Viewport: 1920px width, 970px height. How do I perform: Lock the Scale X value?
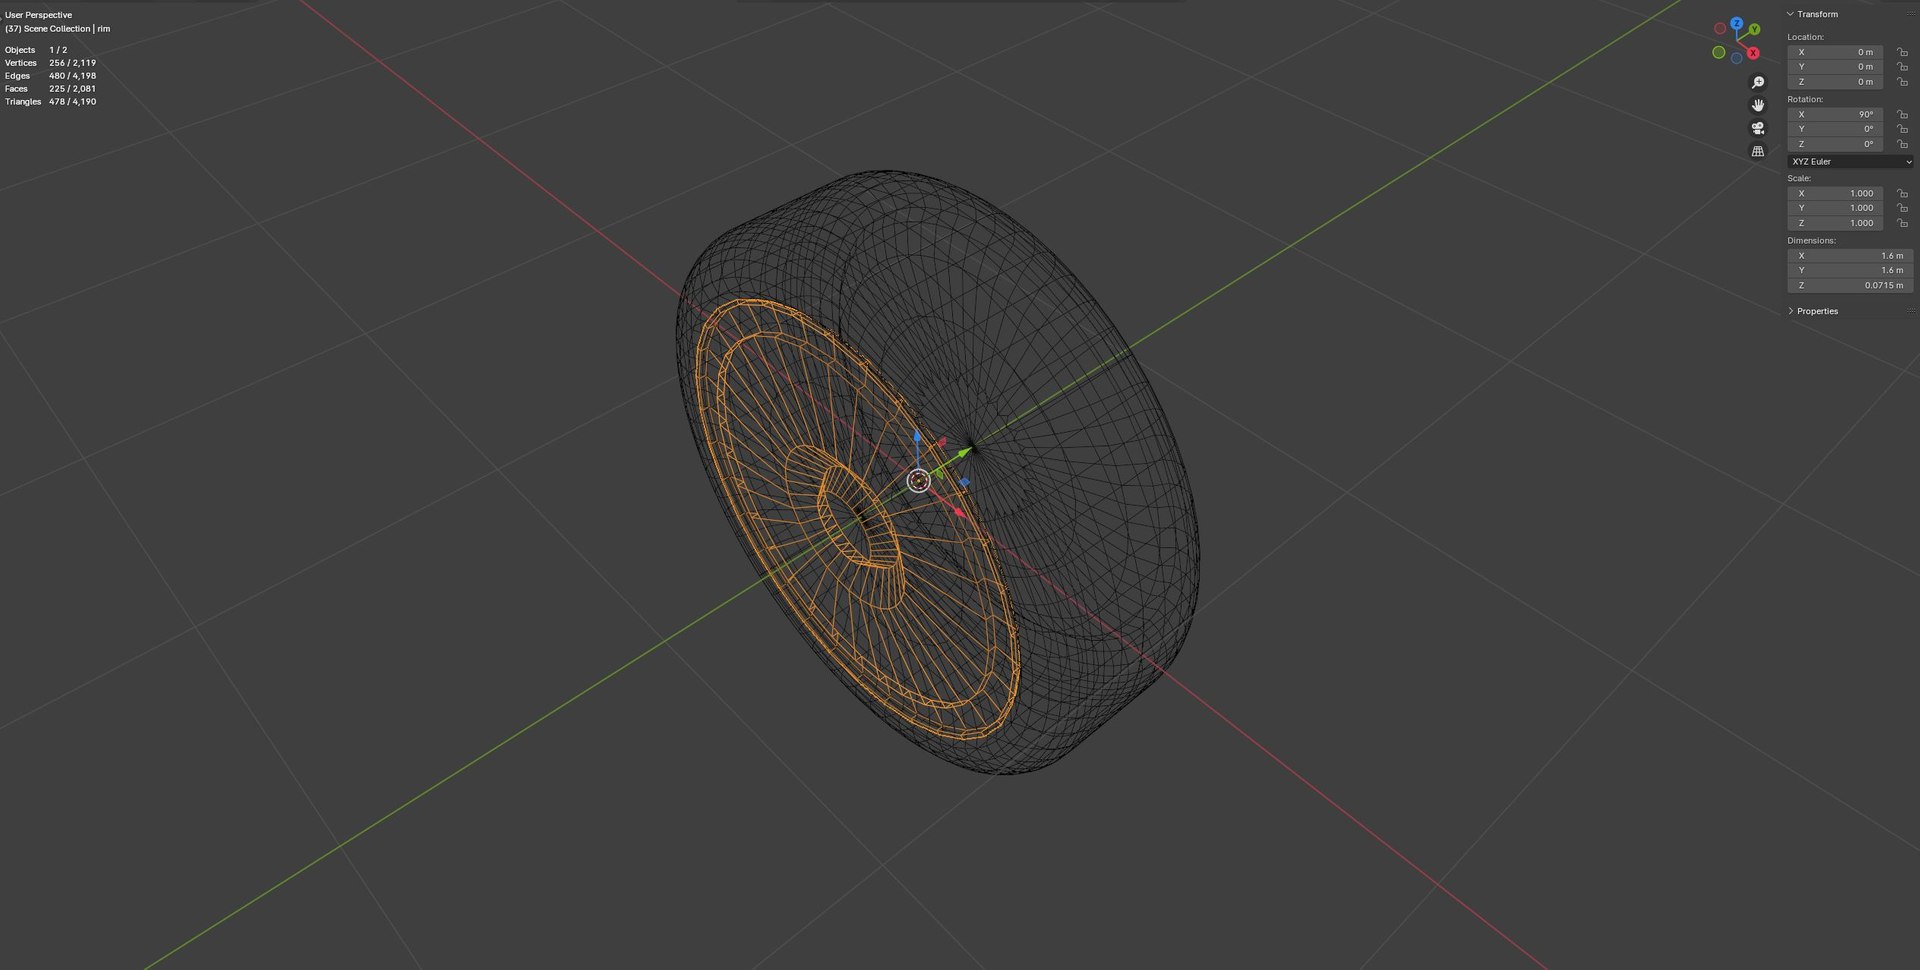(1902, 193)
